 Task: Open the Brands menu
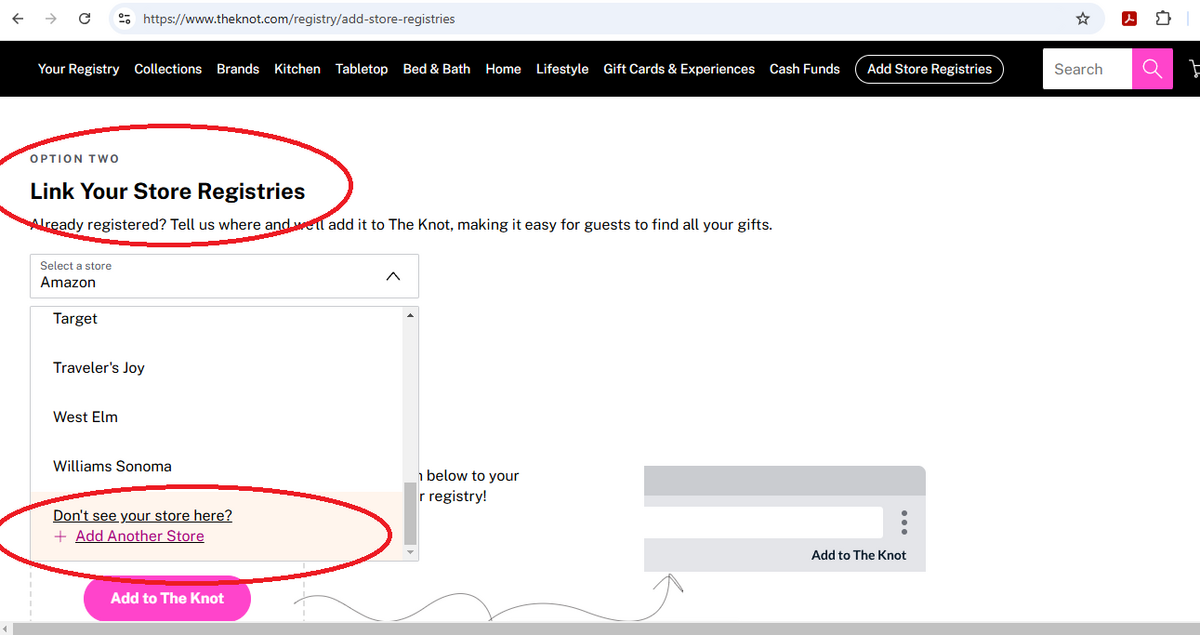[x=238, y=69]
